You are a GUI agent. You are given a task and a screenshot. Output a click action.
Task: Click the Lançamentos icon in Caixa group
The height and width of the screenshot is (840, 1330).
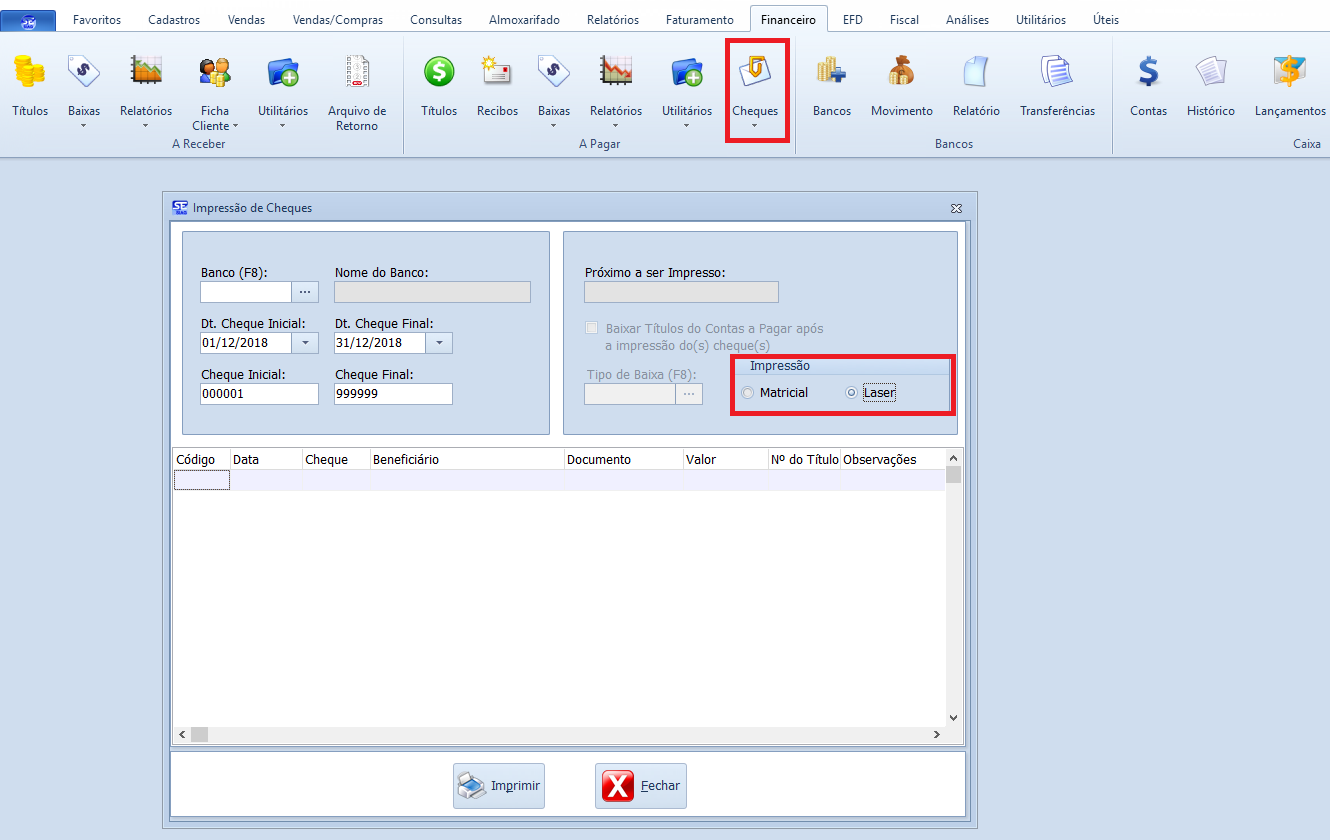coord(1289,73)
